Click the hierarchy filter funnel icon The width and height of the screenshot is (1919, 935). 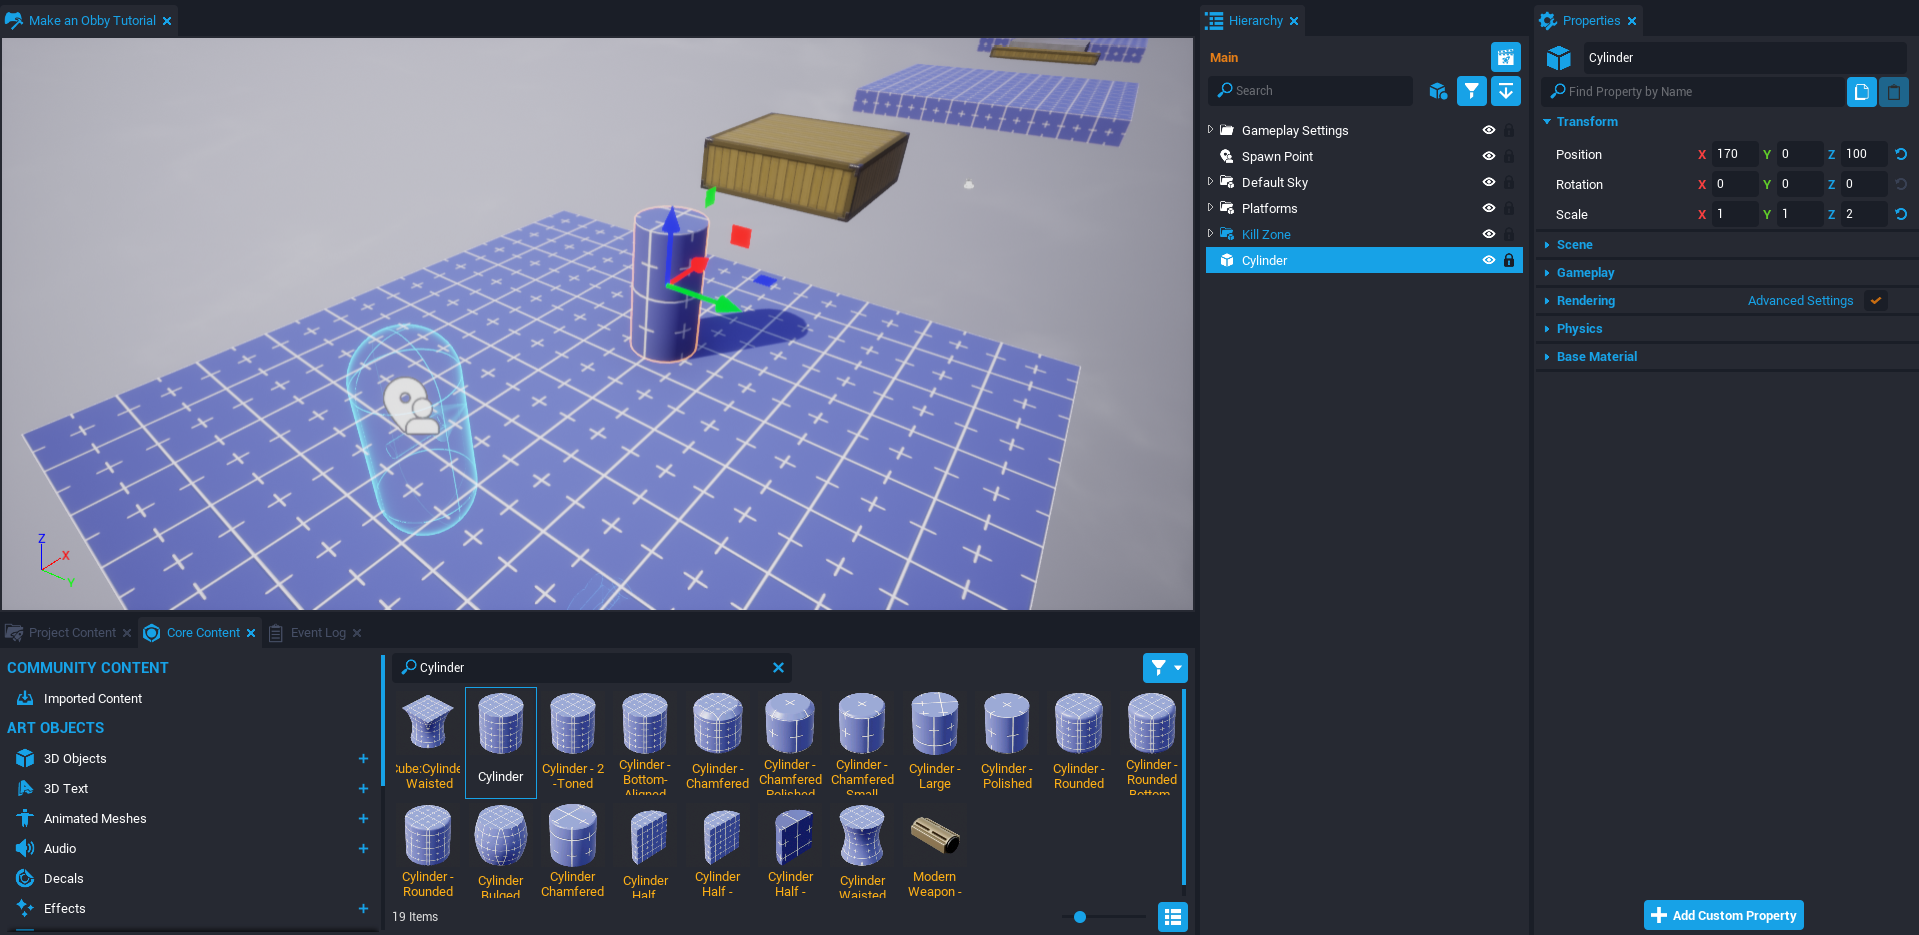click(1471, 91)
